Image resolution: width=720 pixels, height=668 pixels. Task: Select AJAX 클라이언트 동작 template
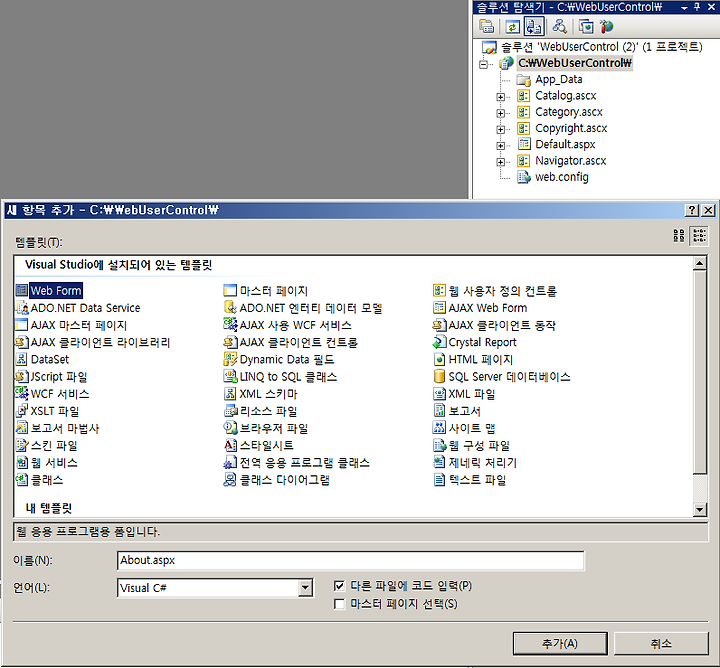[x=494, y=325]
